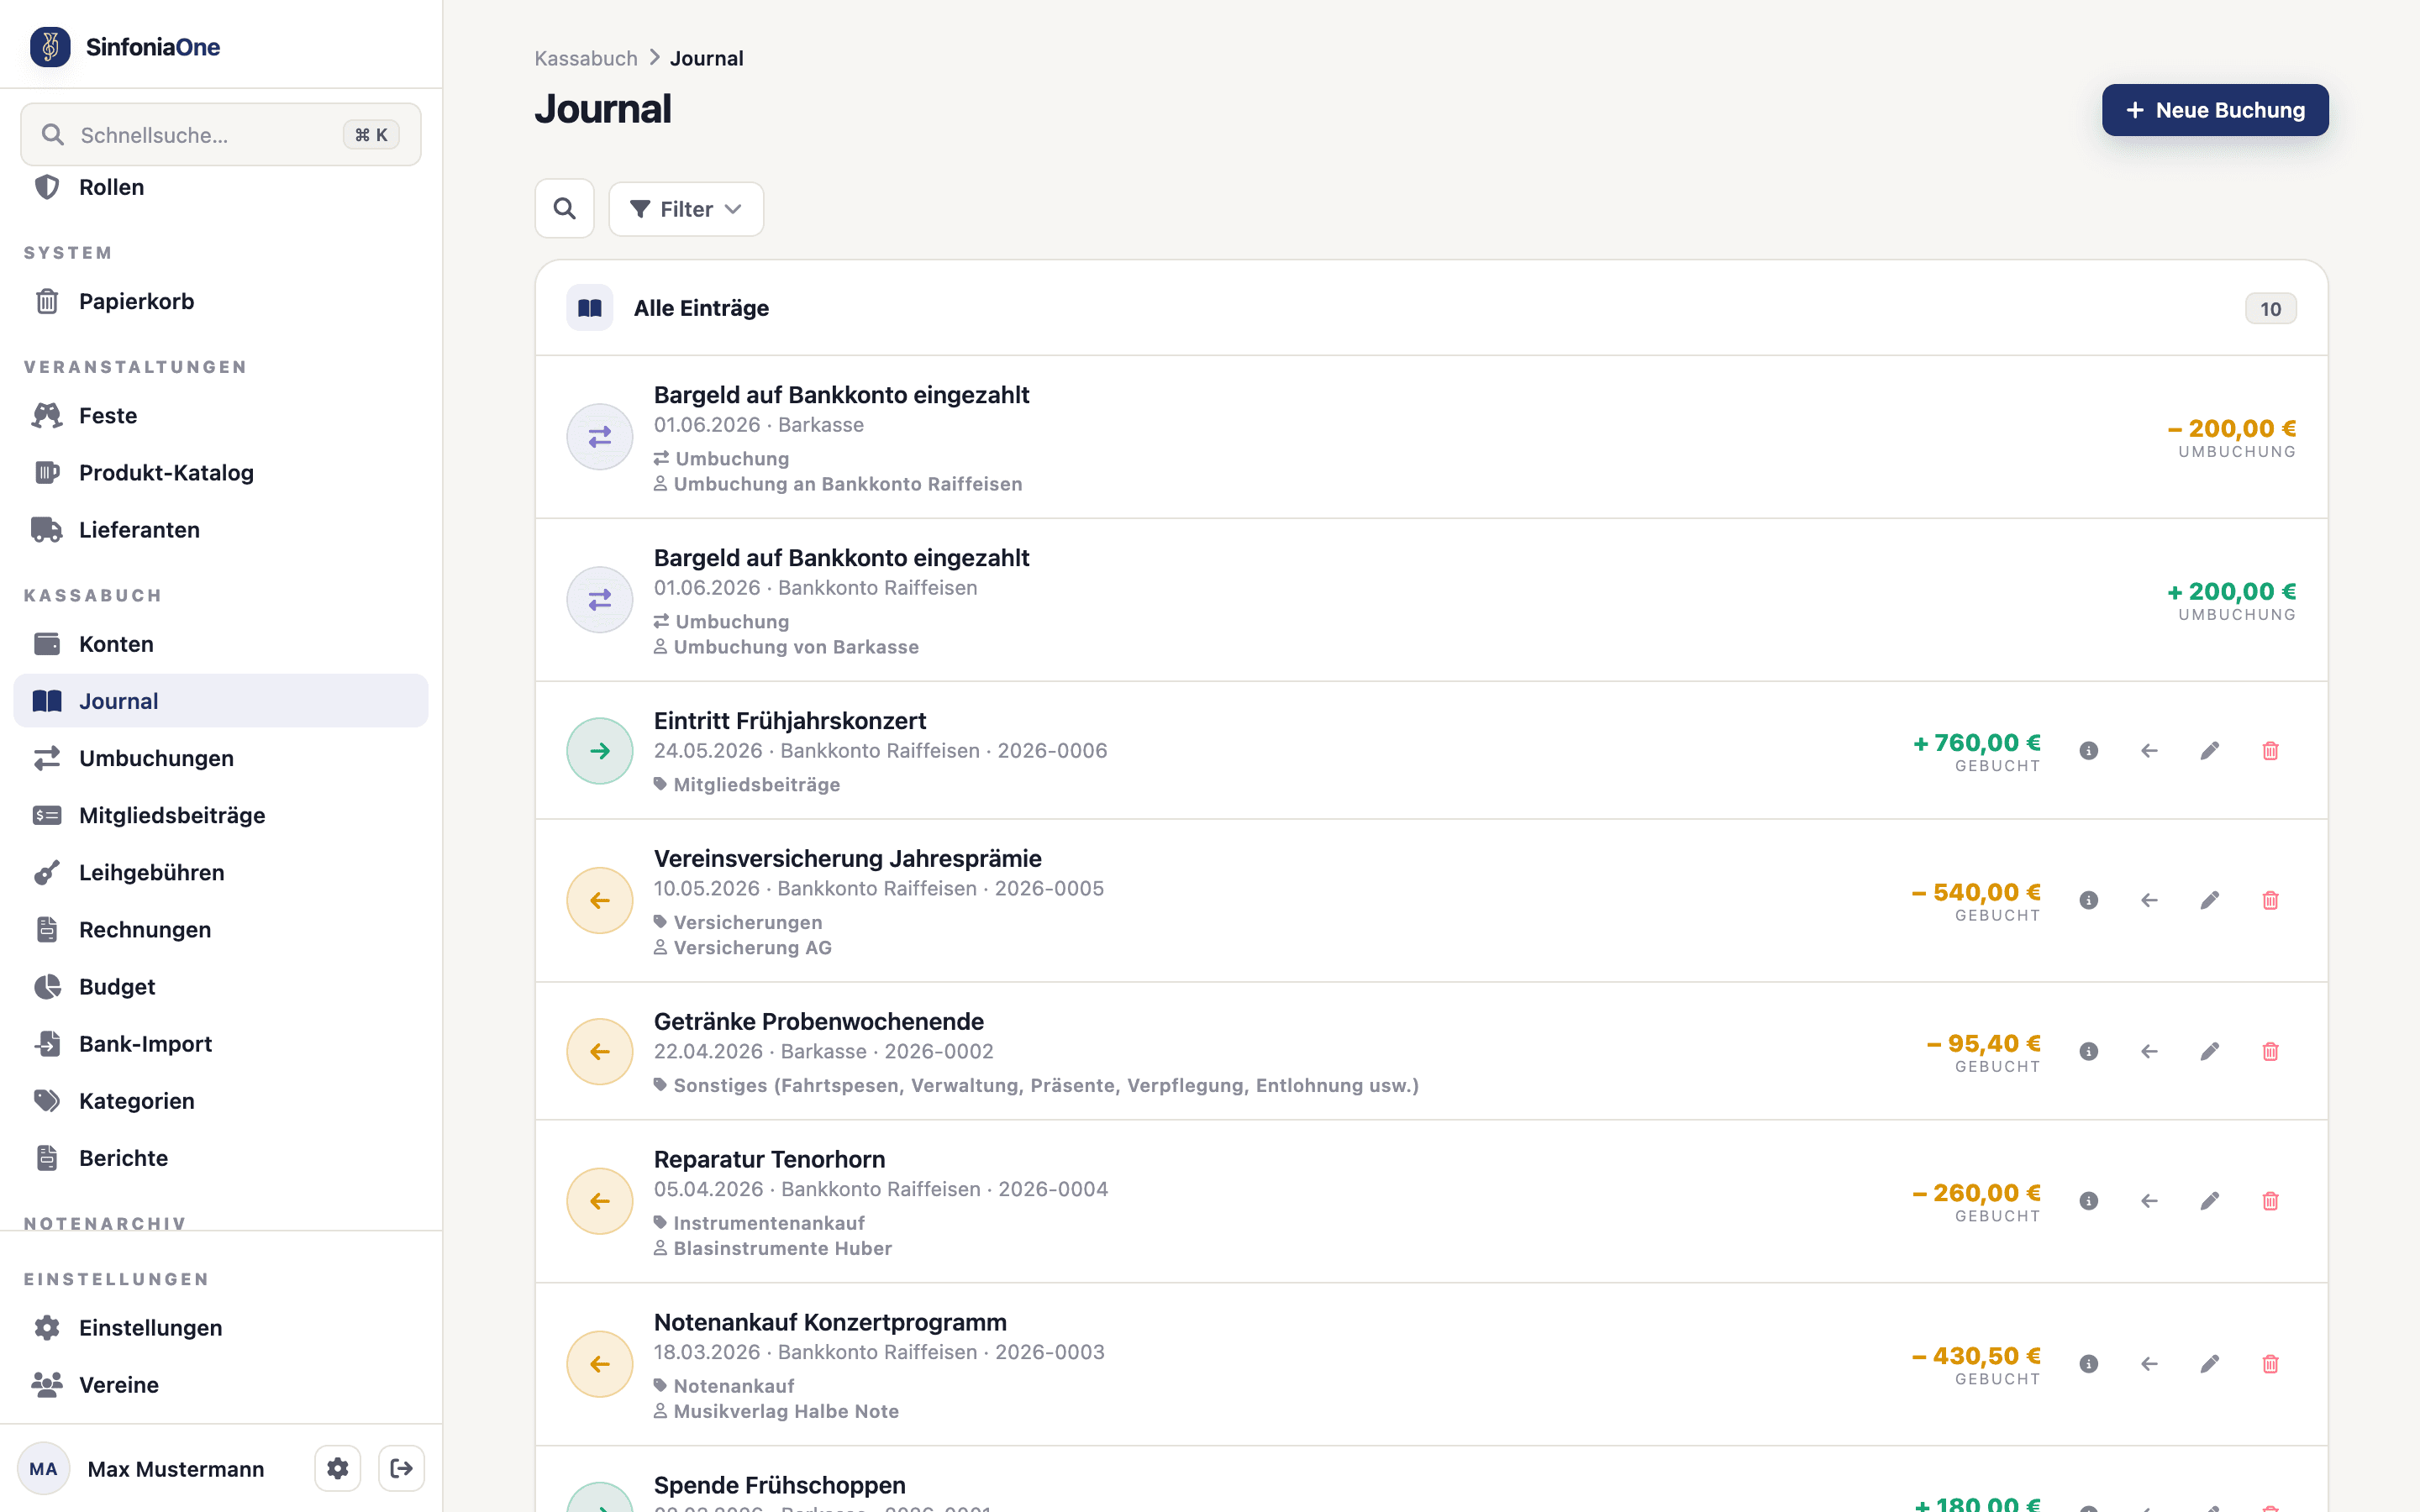Open Leihgebühren in the sidebar

220,872
